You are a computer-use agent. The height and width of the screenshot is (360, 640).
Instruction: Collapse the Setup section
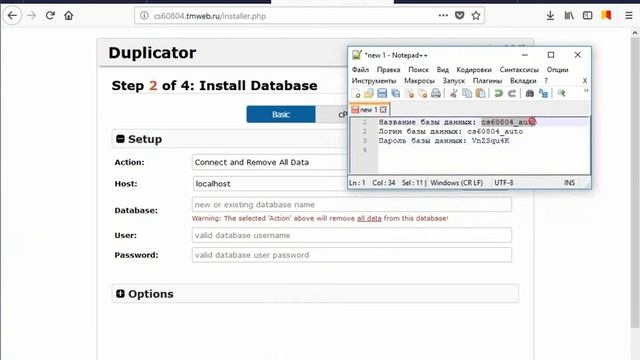(120, 139)
